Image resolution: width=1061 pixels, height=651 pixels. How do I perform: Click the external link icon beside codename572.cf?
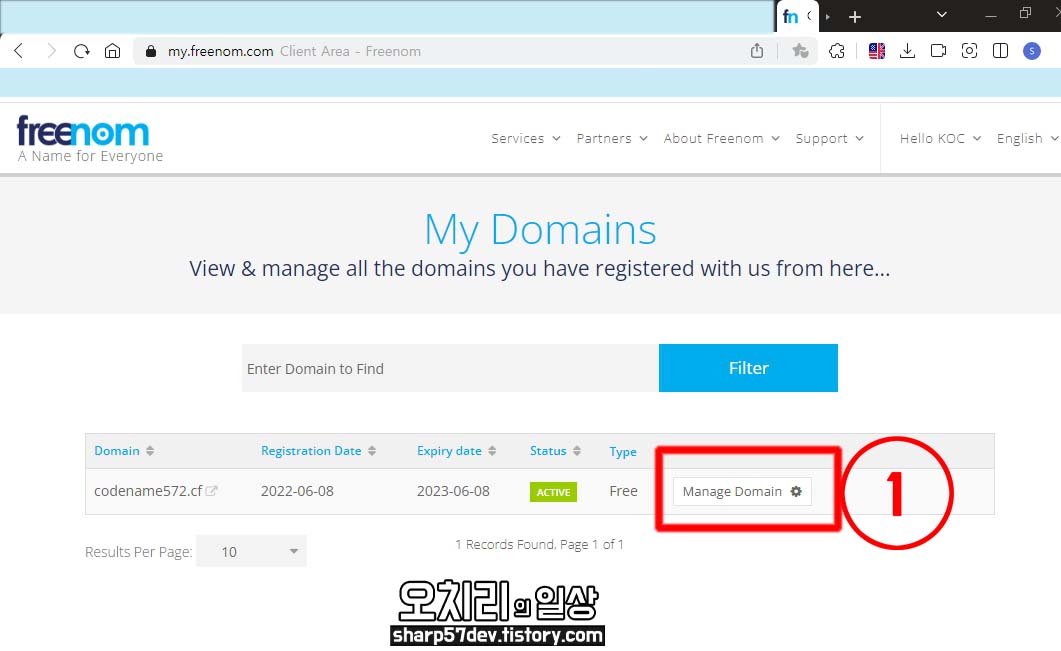[x=211, y=491]
